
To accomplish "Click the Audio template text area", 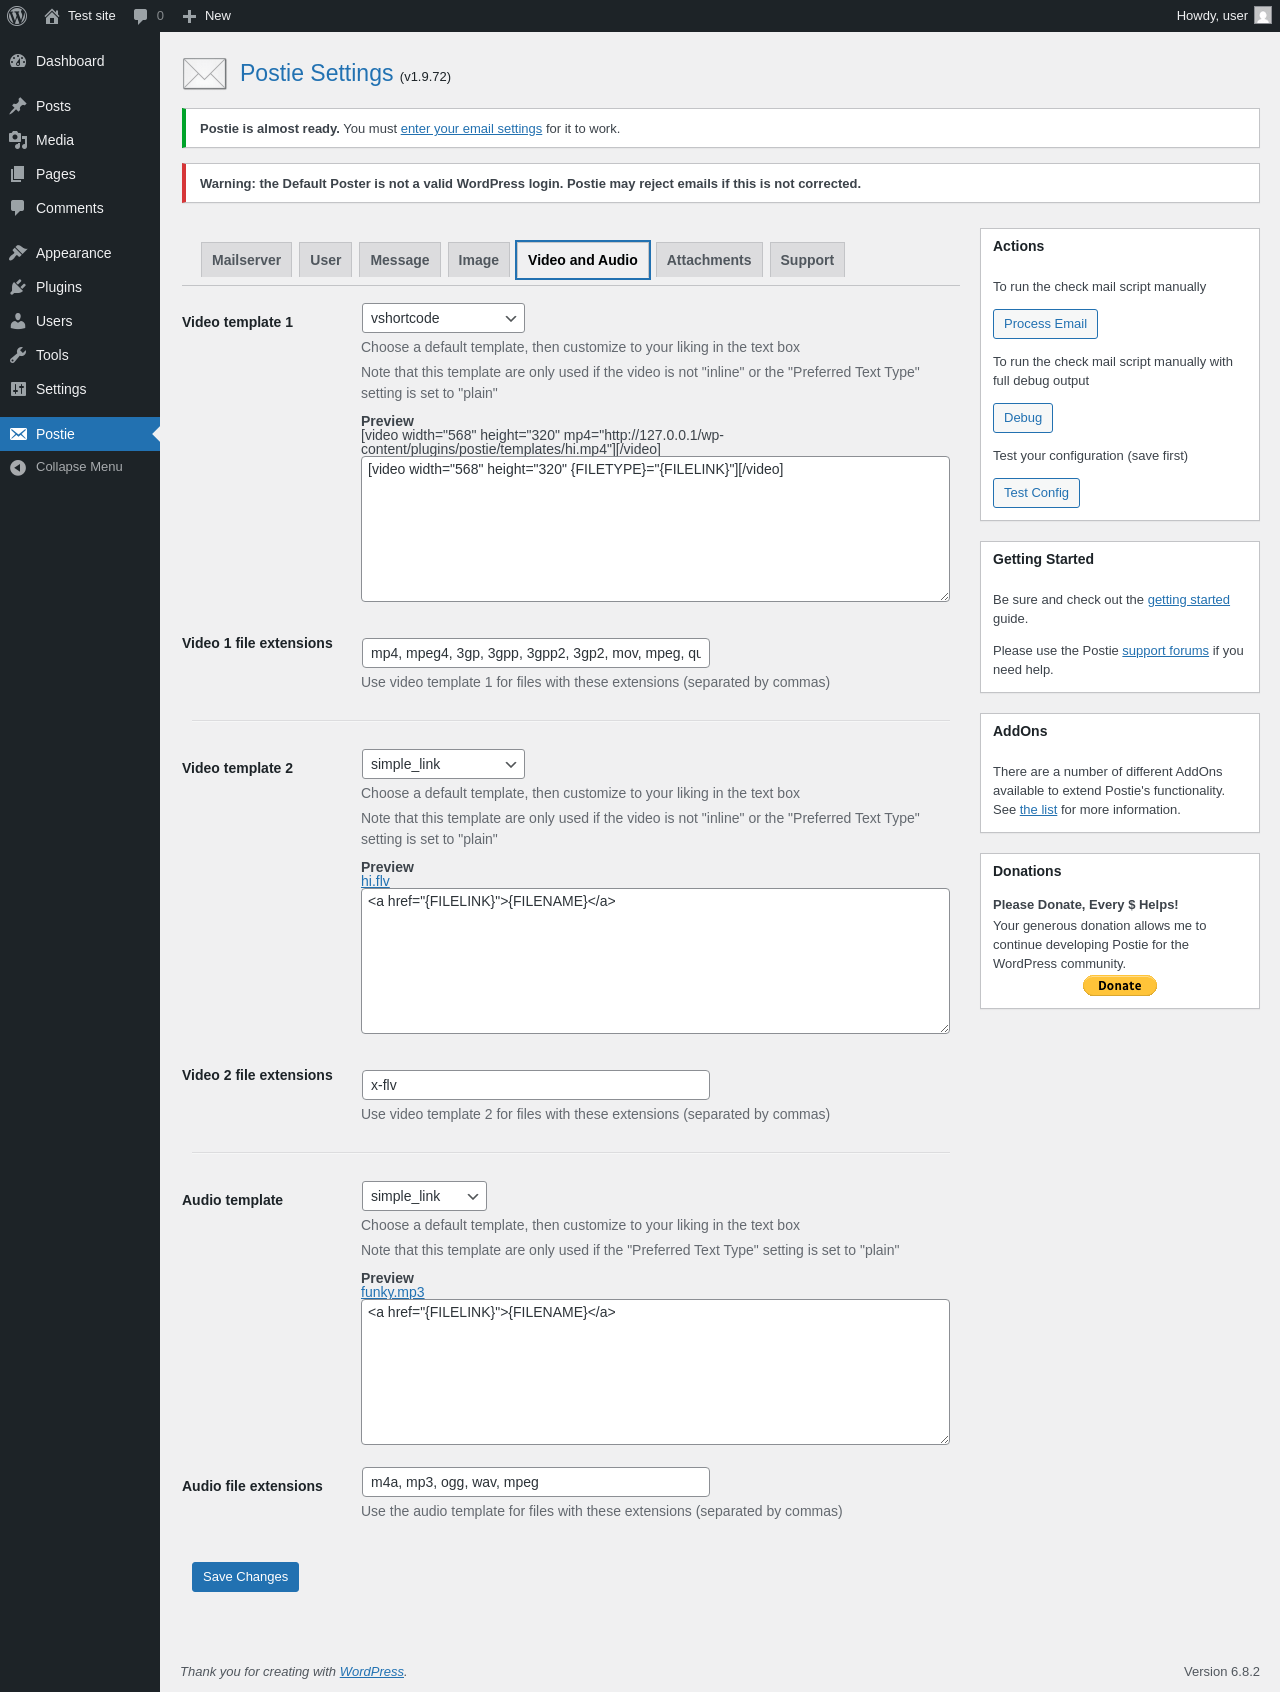I will [x=655, y=1372].
